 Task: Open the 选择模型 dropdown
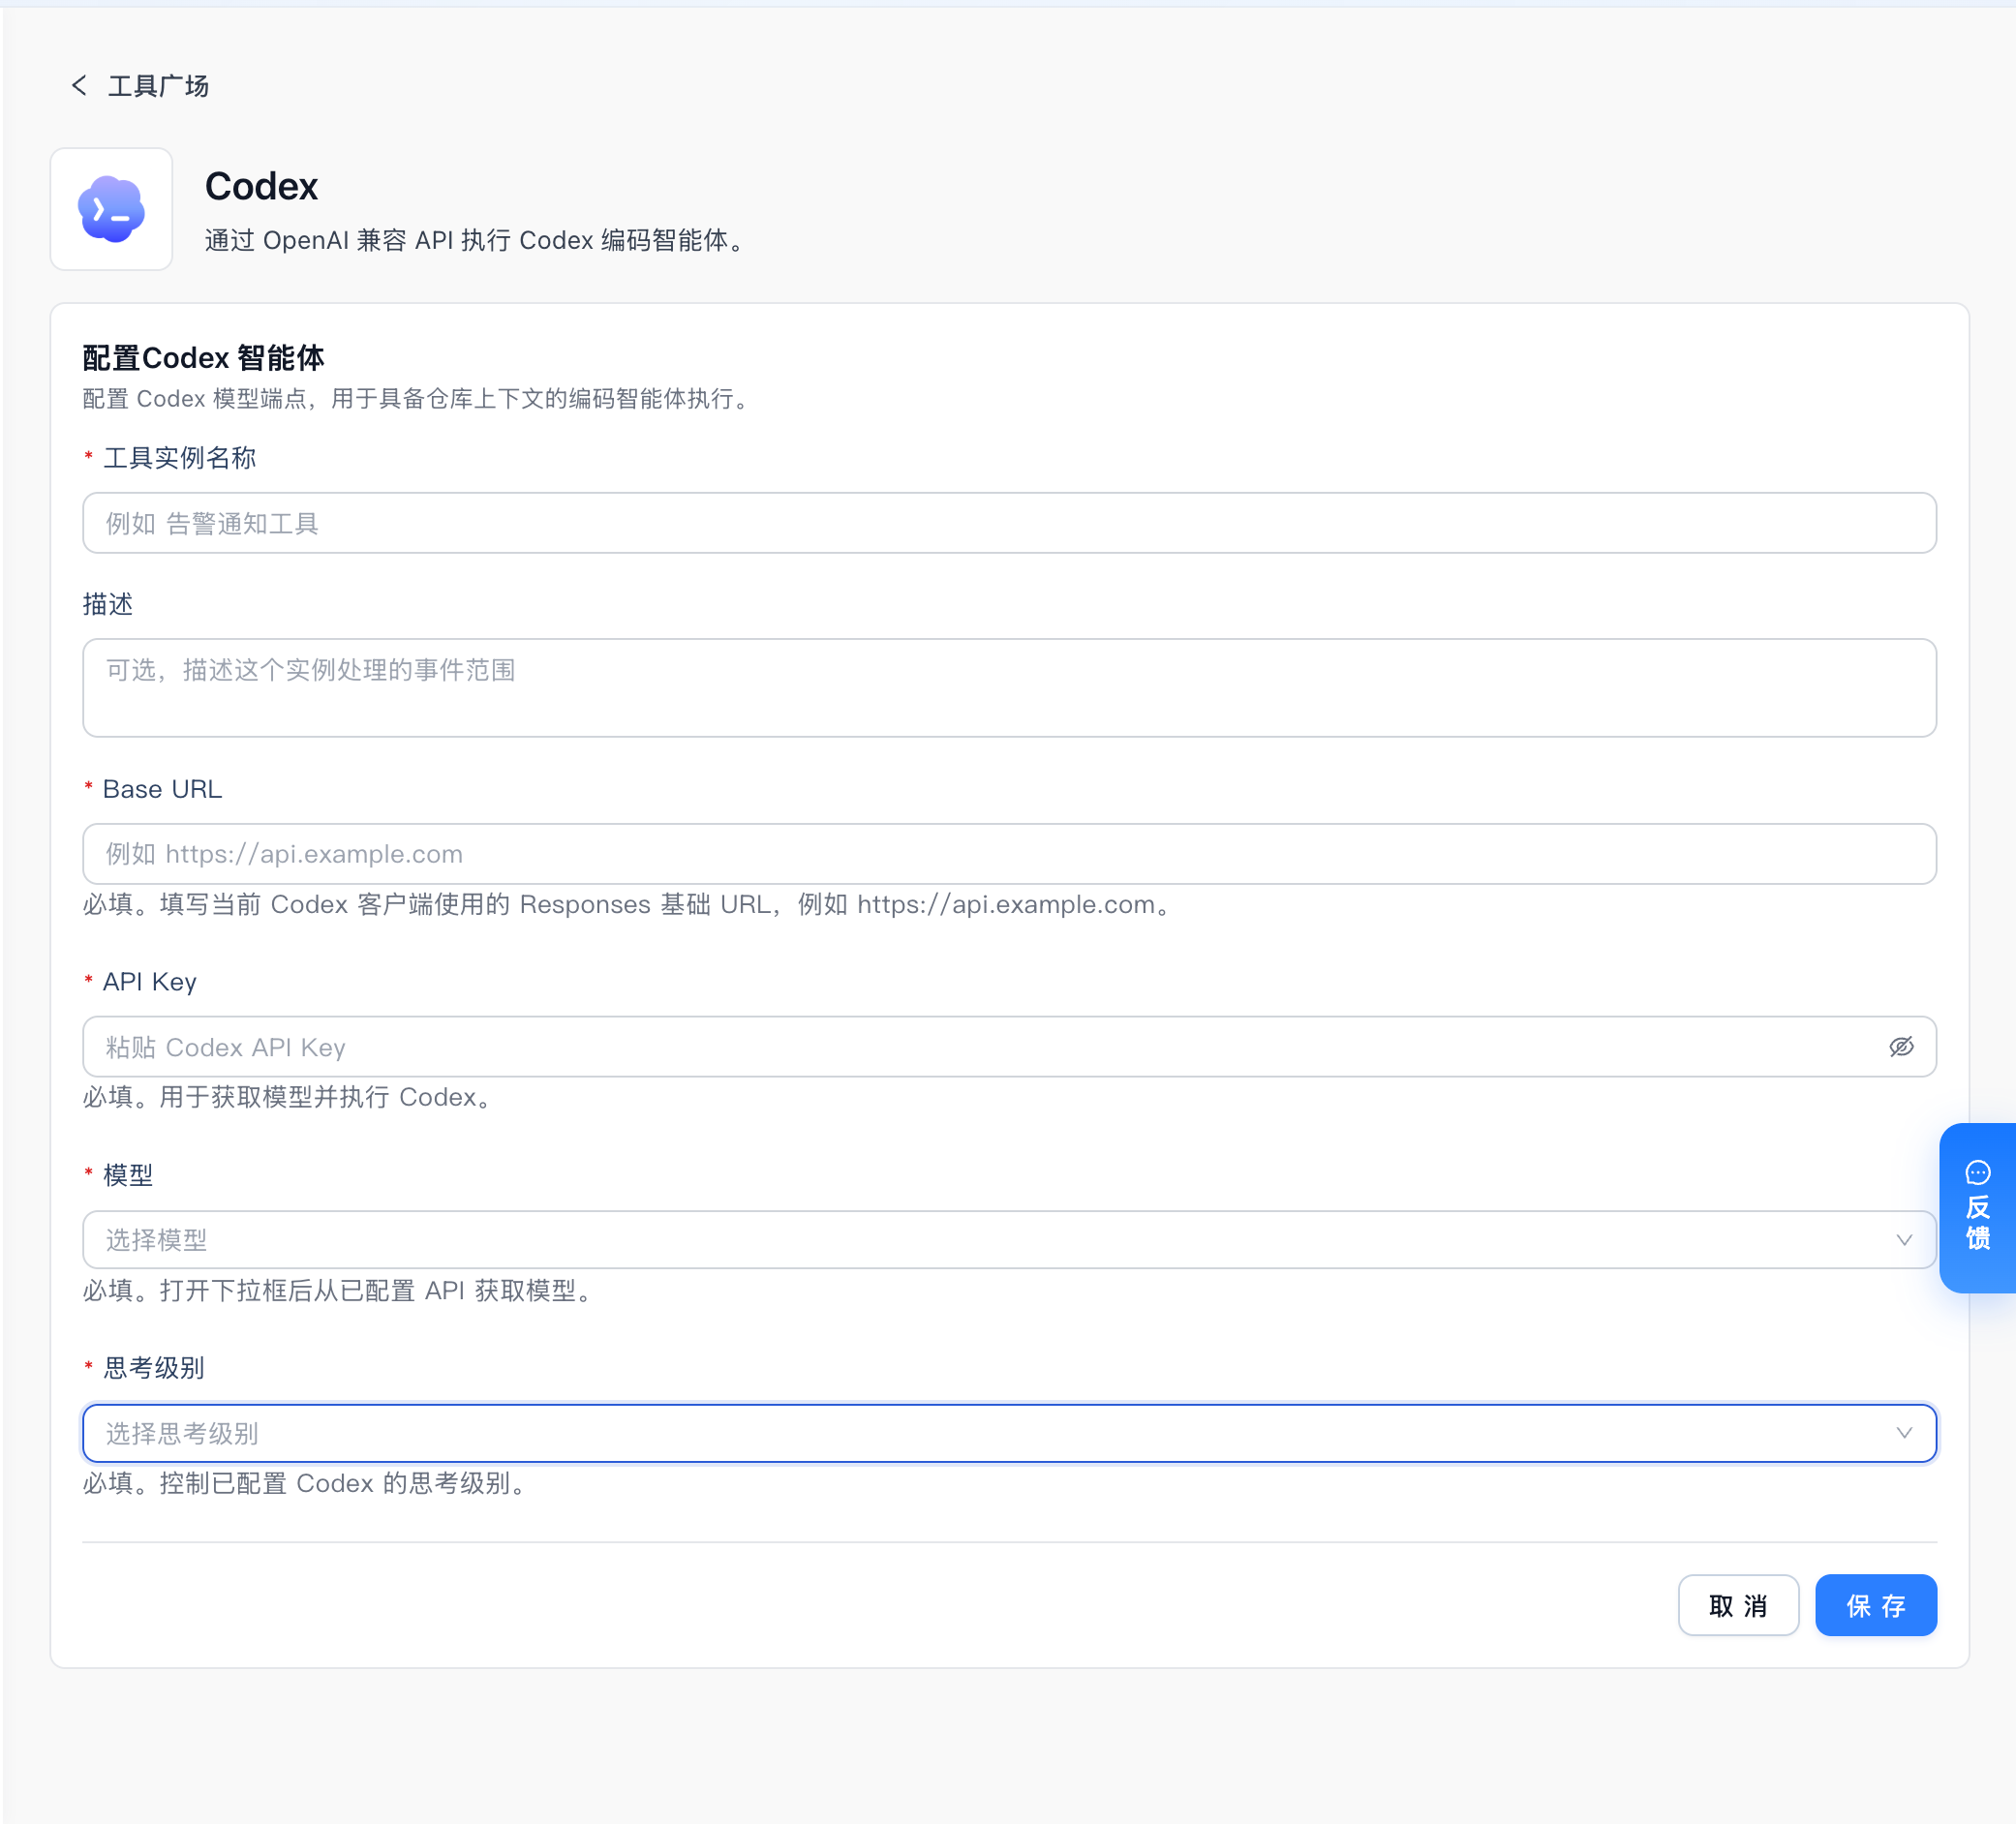pos(1009,1240)
